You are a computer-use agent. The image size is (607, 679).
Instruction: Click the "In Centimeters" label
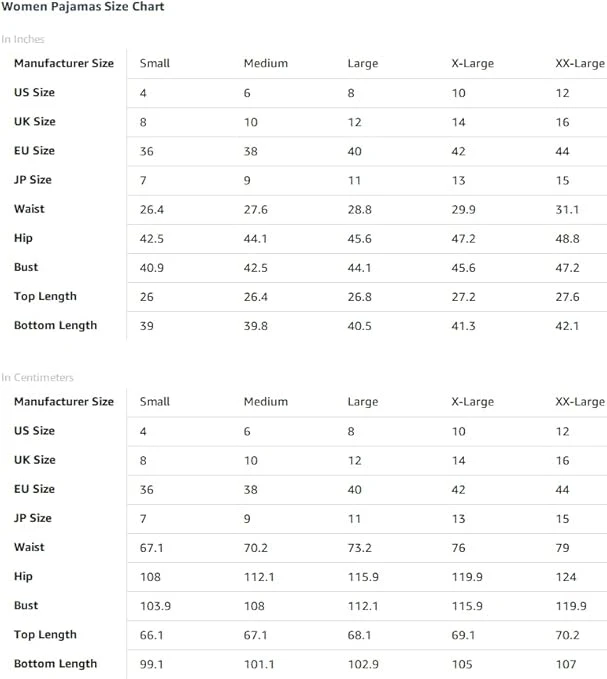click(x=37, y=377)
